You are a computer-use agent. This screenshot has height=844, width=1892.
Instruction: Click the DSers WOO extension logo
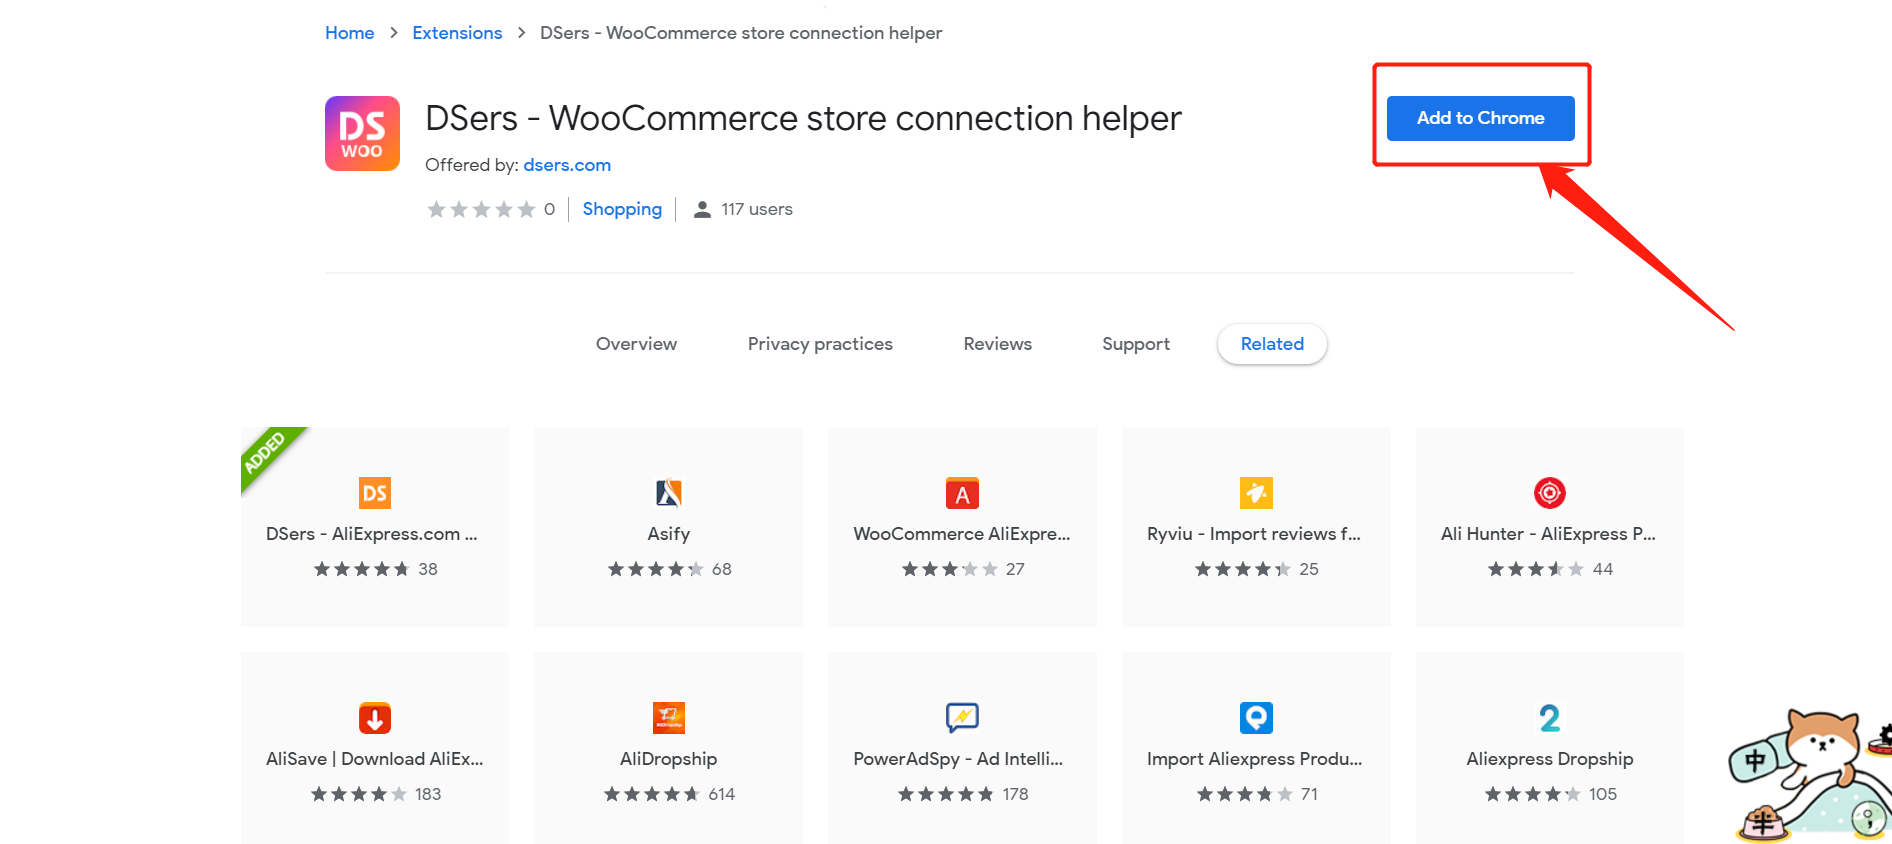coord(362,133)
